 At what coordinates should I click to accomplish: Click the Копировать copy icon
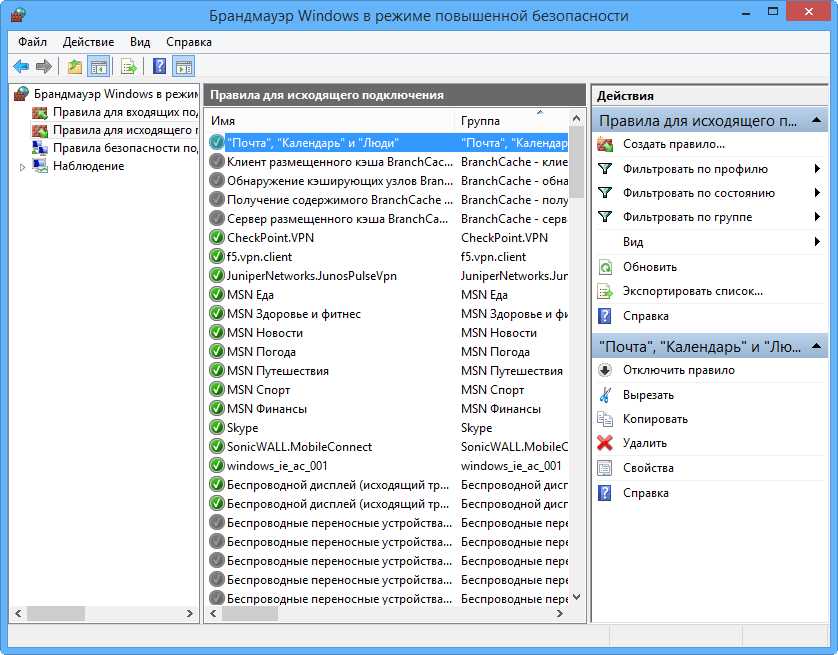[604, 419]
